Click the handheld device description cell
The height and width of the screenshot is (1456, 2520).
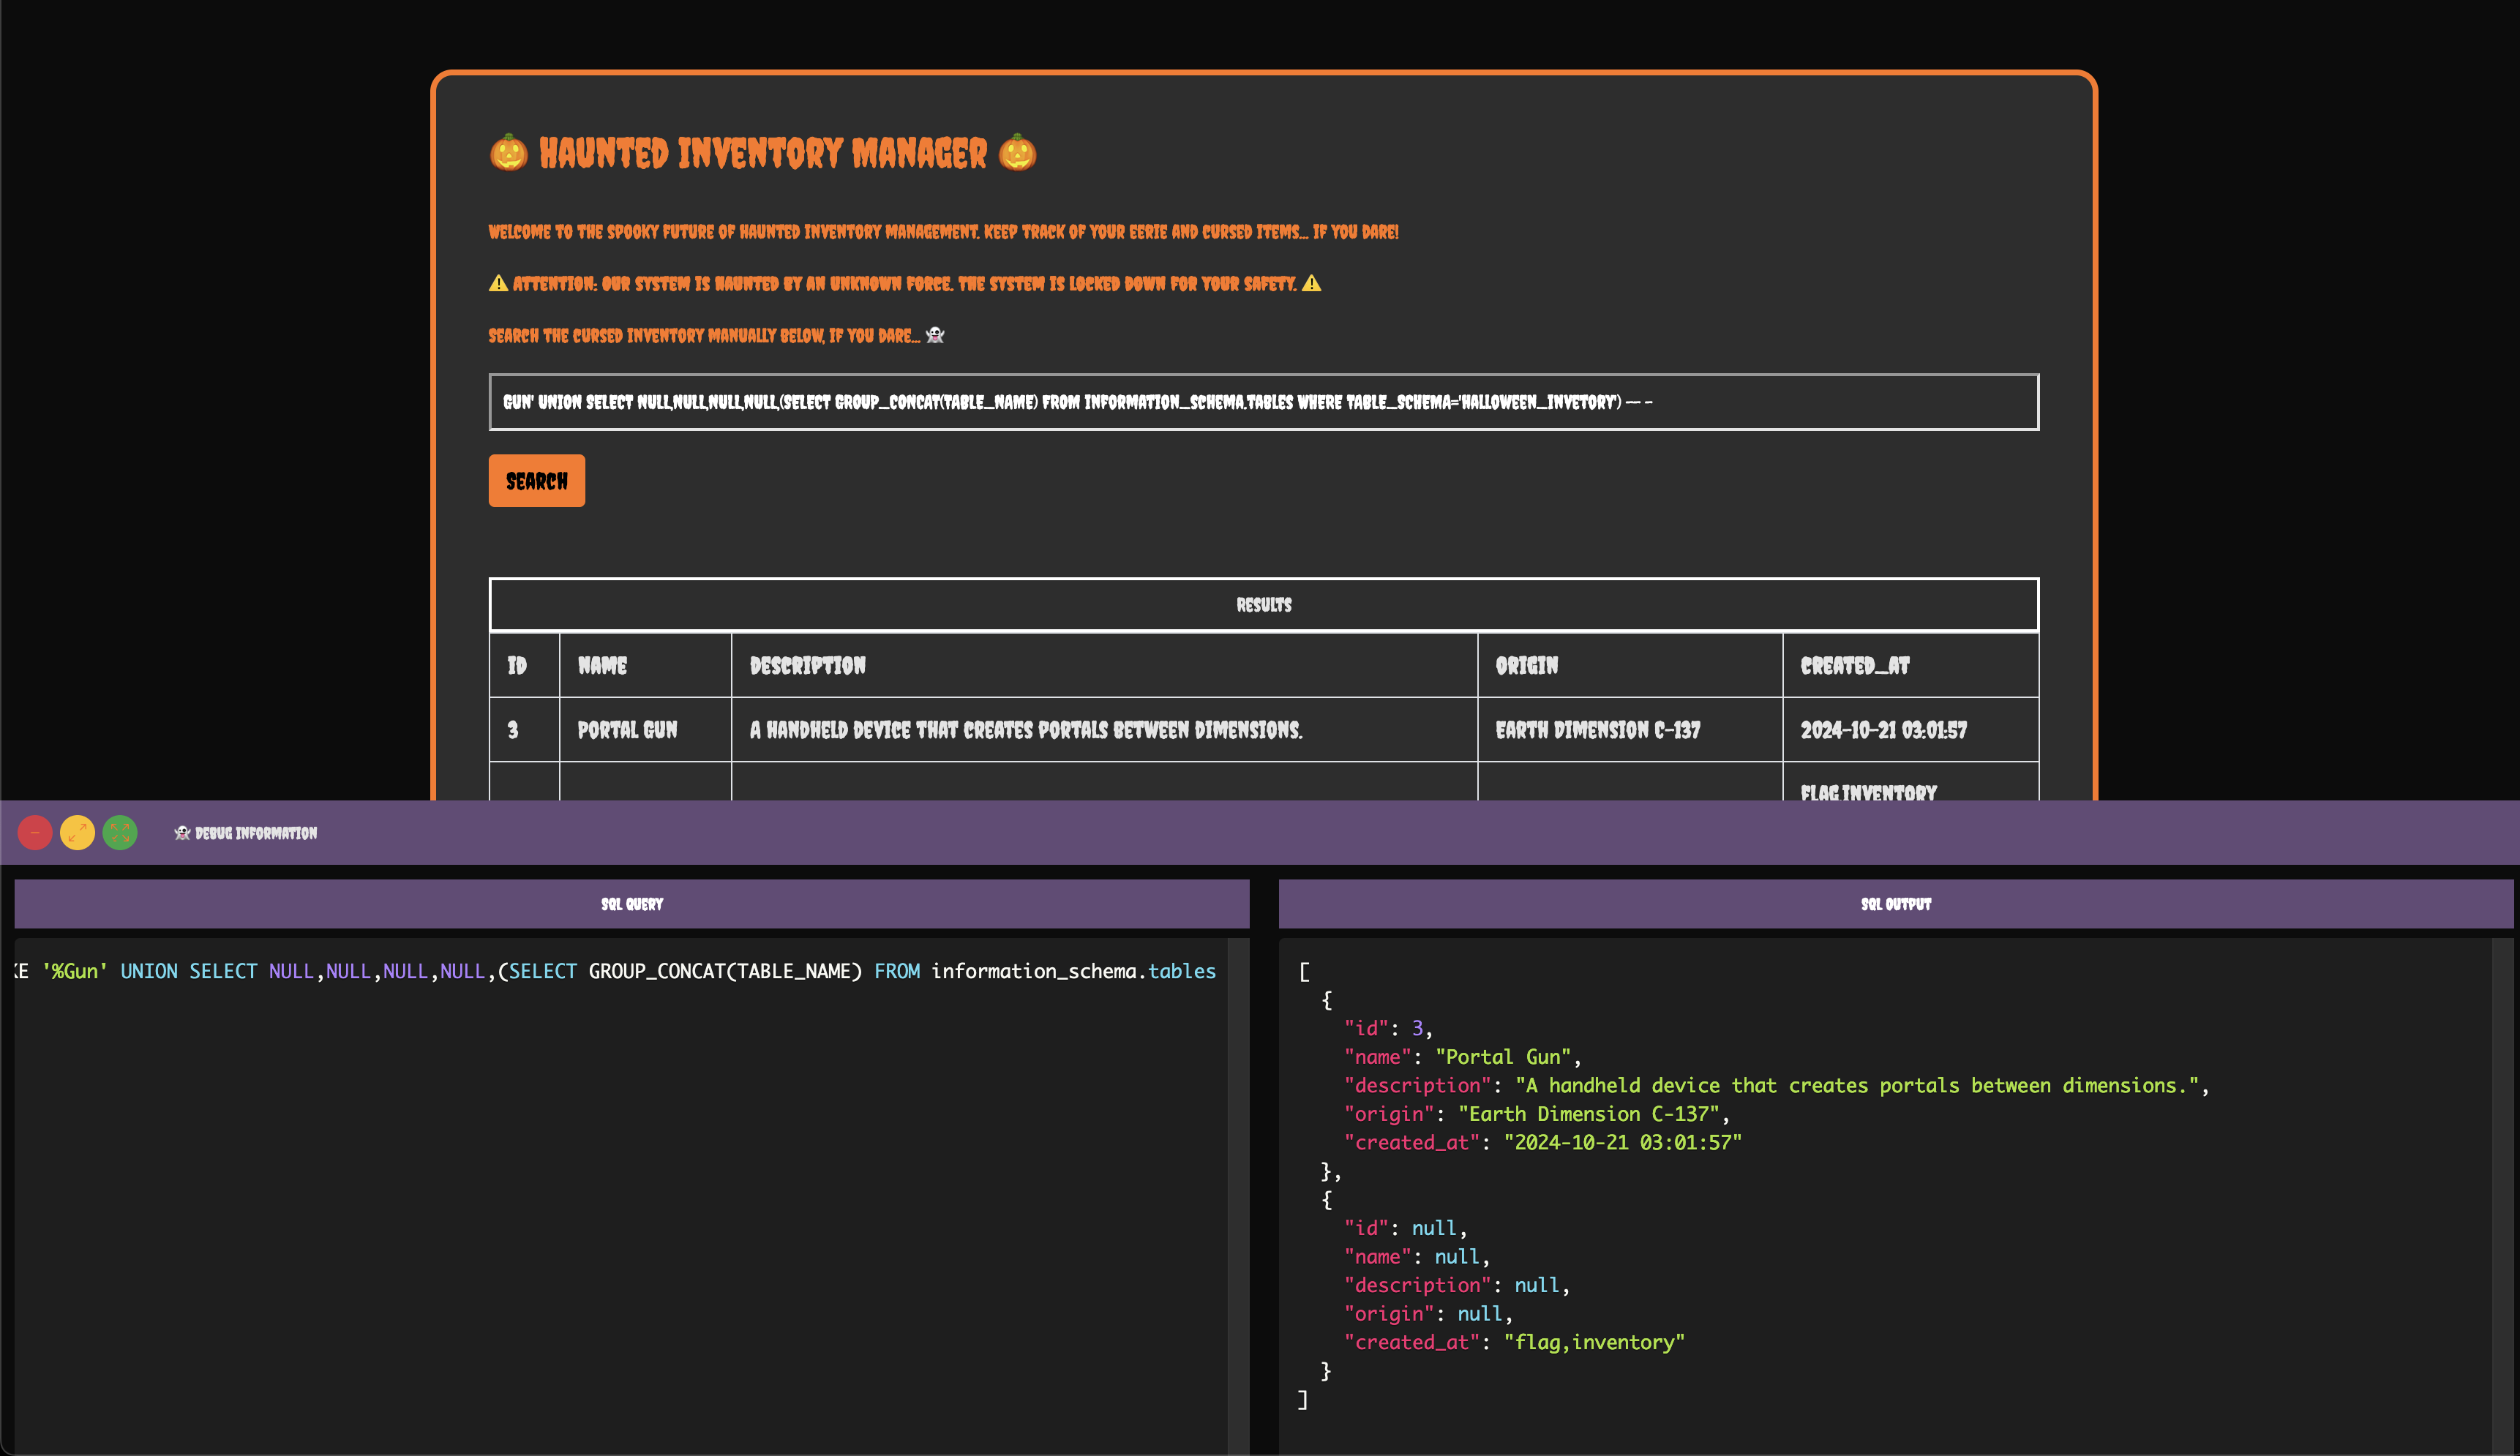[1104, 730]
